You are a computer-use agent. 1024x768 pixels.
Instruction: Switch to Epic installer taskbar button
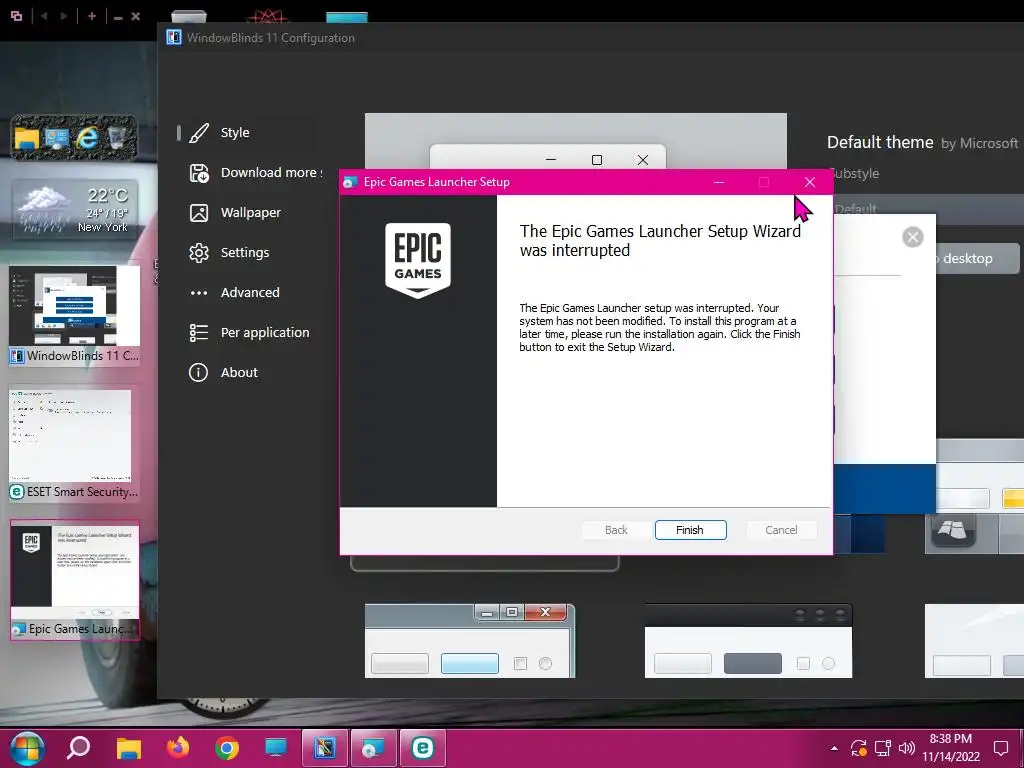coord(374,748)
